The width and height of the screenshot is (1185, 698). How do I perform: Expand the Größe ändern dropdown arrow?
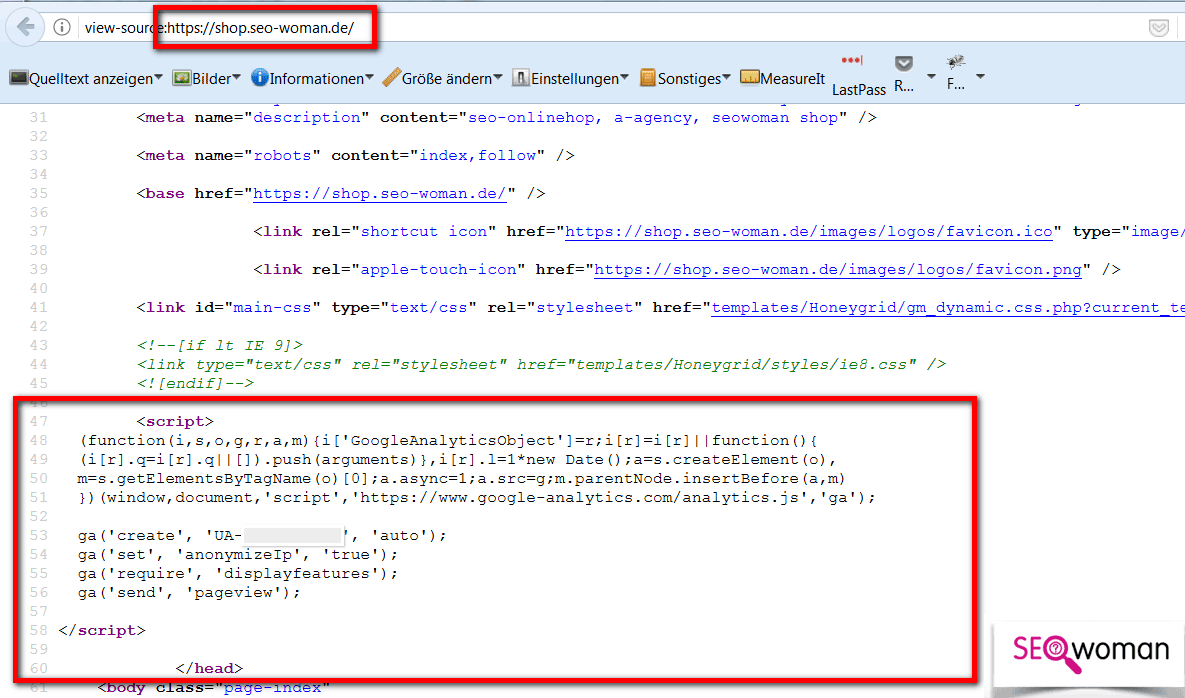click(498, 78)
